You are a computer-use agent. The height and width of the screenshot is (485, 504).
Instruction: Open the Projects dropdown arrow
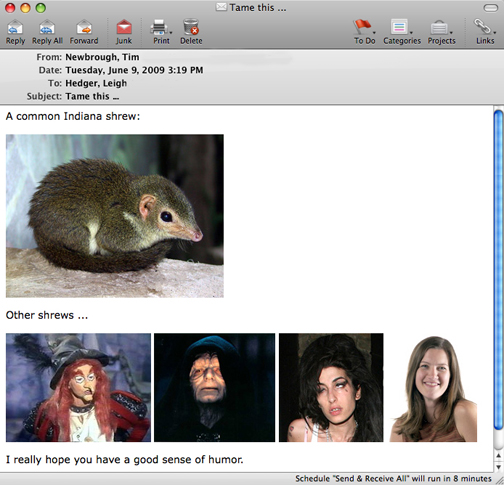[x=451, y=33]
